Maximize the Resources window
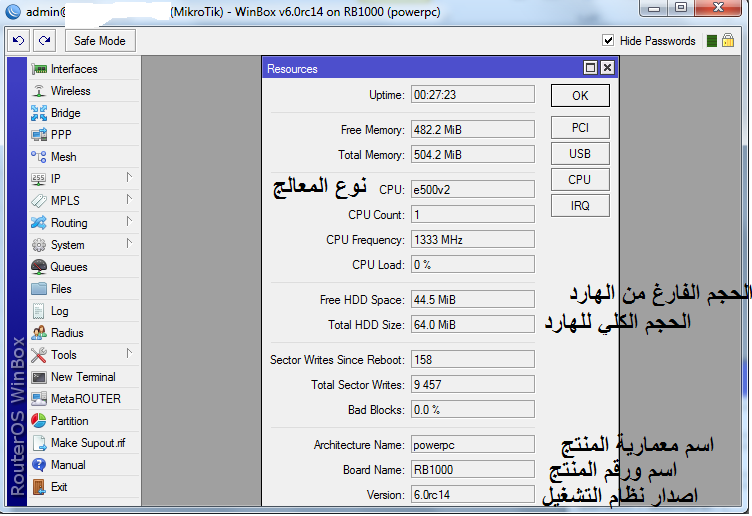The height and width of the screenshot is (516, 752). tap(591, 68)
